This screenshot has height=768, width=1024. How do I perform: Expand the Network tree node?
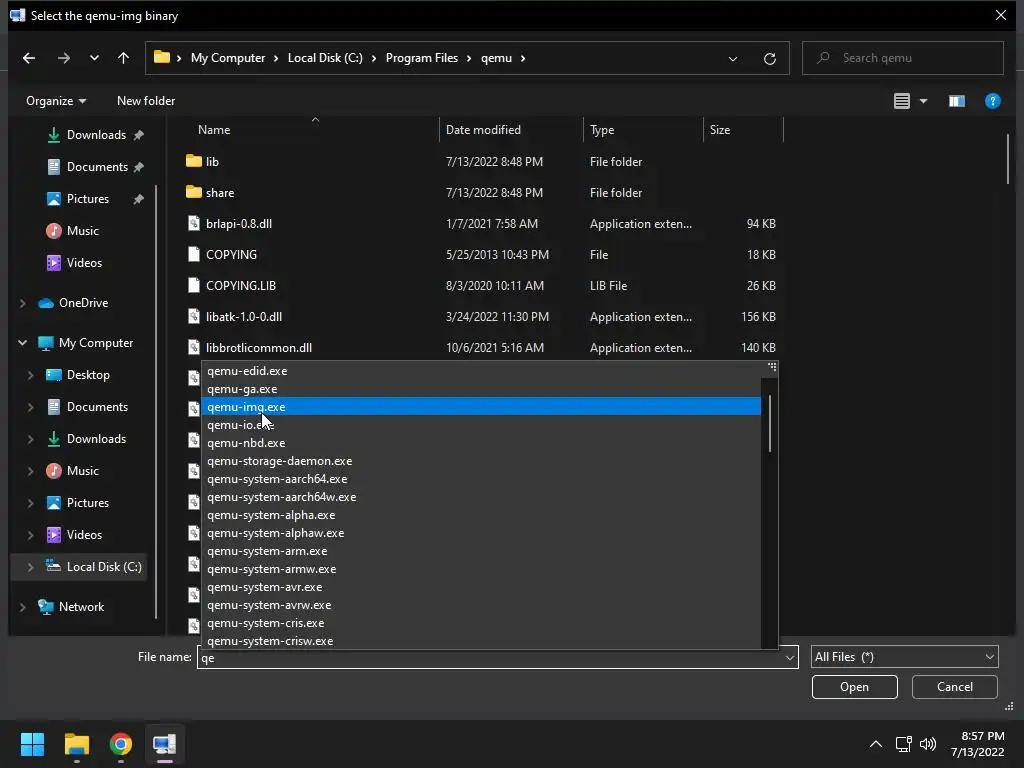point(23,607)
